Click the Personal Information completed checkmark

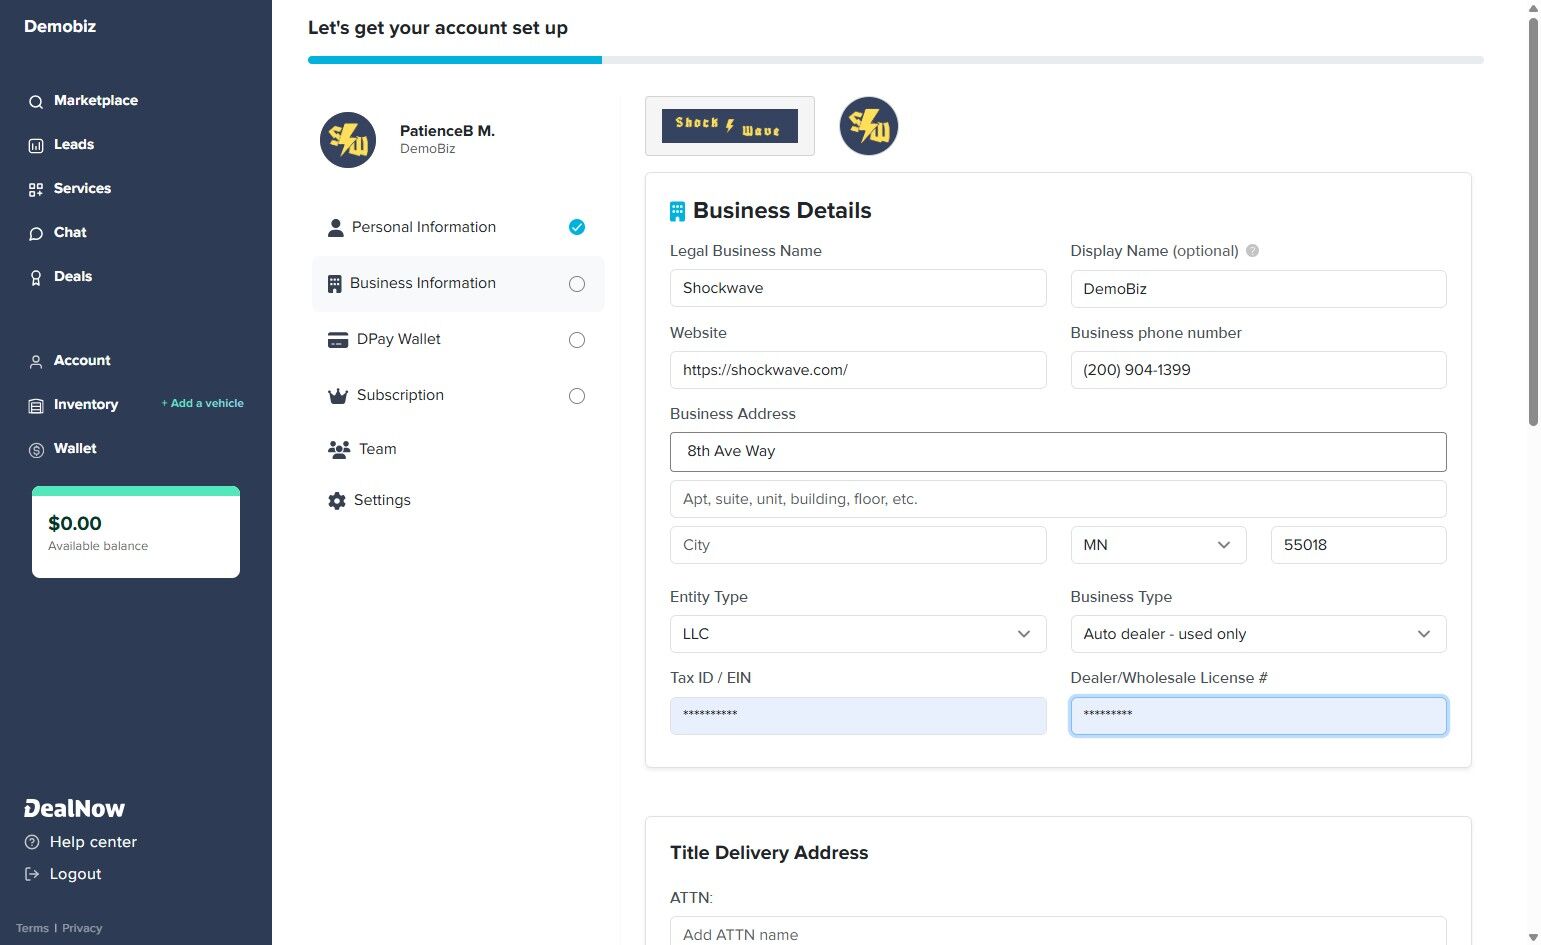pos(577,227)
